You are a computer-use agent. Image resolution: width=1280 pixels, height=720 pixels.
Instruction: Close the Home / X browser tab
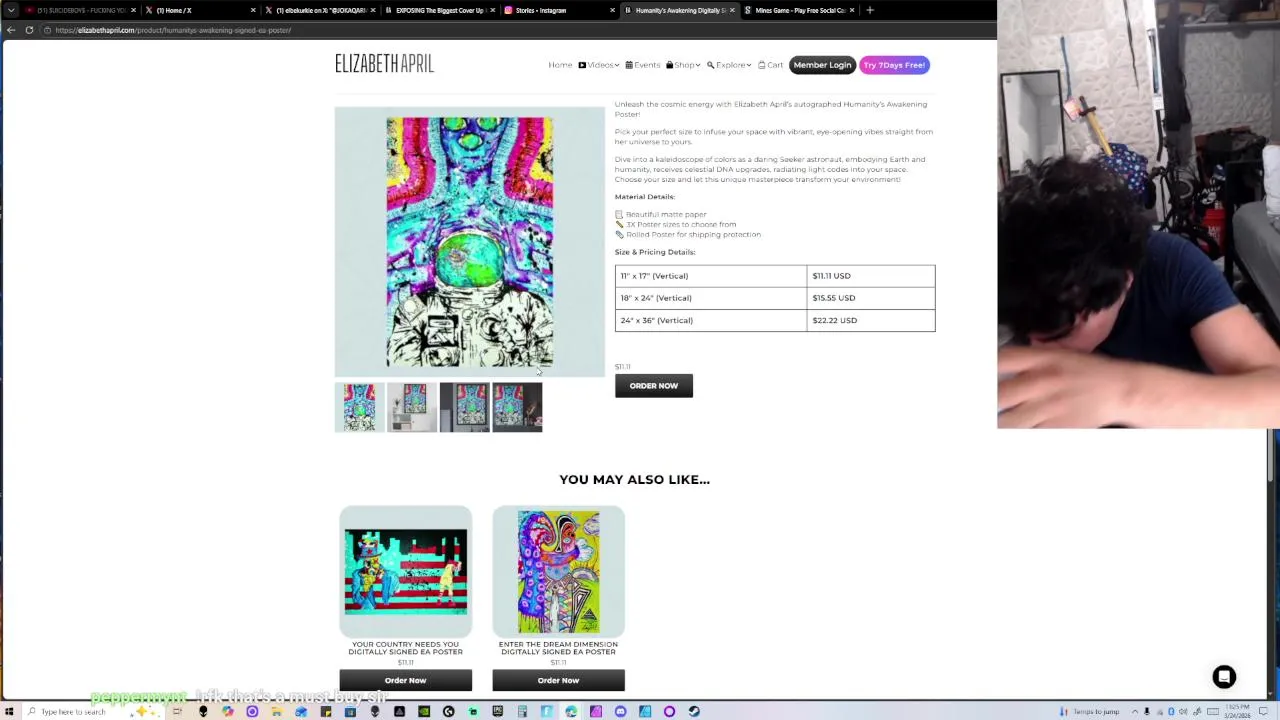[x=253, y=10]
